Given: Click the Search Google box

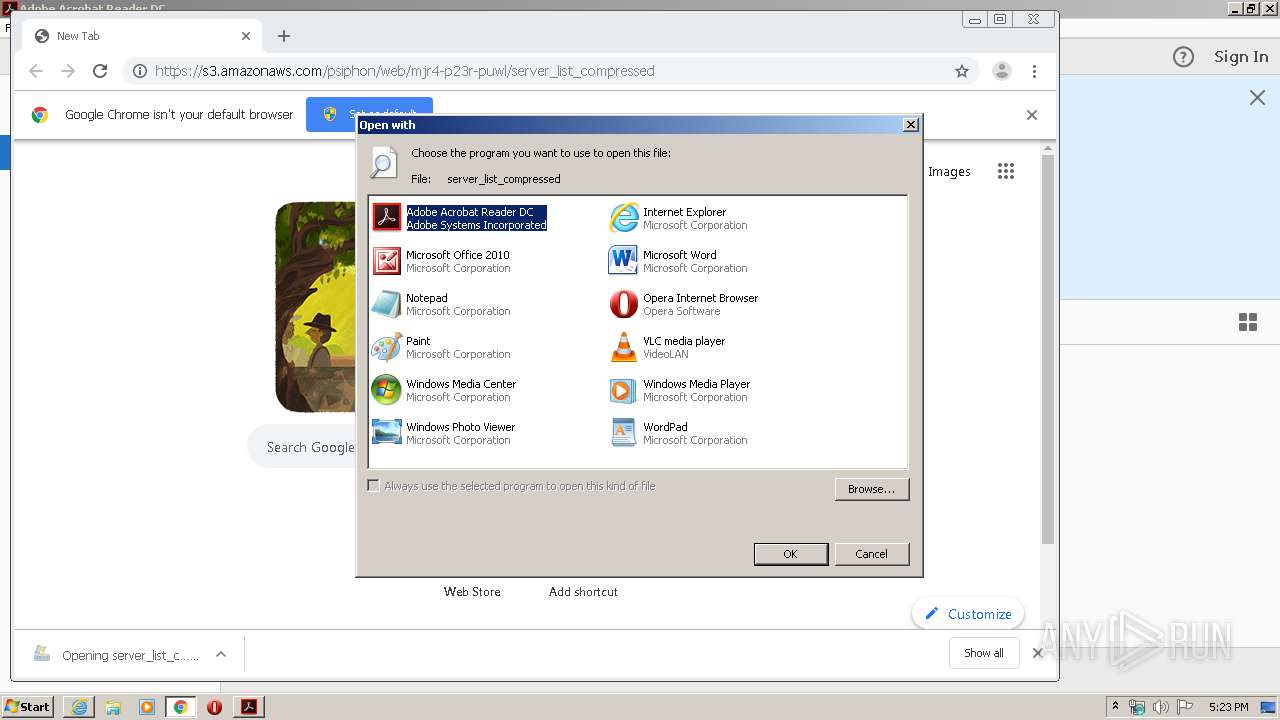Looking at the screenshot, I should [302, 447].
